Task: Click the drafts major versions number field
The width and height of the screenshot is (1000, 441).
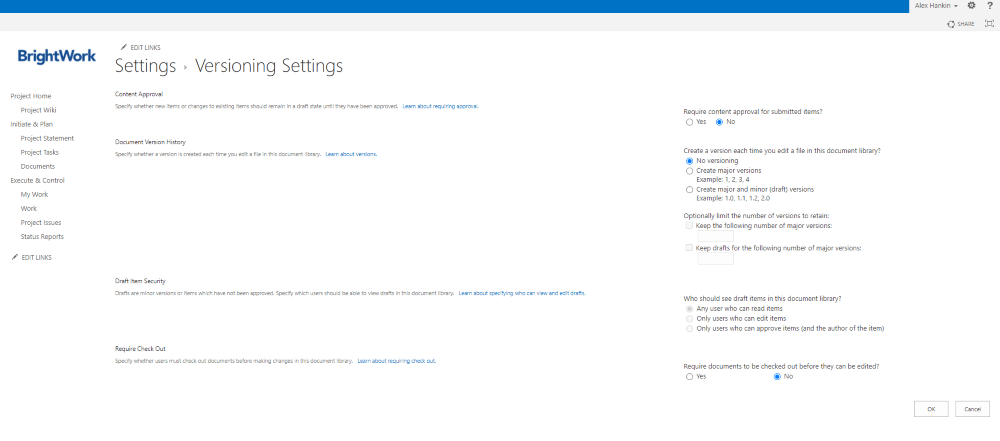Action: tap(714, 259)
